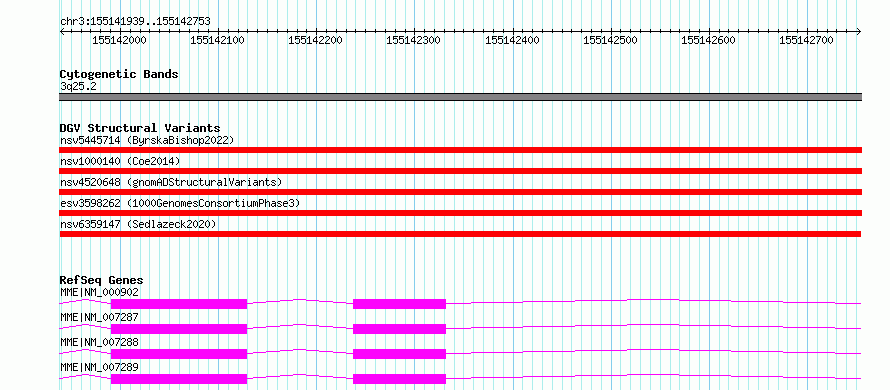The width and height of the screenshot is (890, 390).
Task: Click the MME|NM_007287 transcript label
Action: tap(99, 317)
